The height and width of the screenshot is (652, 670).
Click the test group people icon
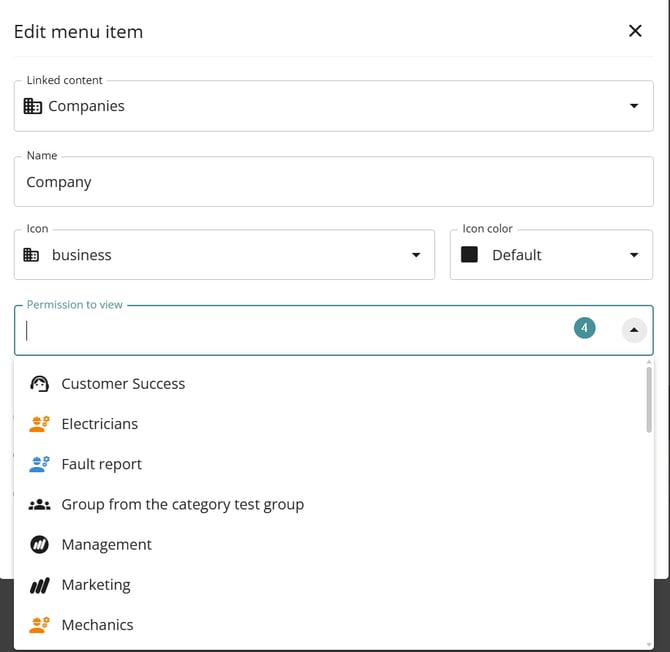[40, 504]
